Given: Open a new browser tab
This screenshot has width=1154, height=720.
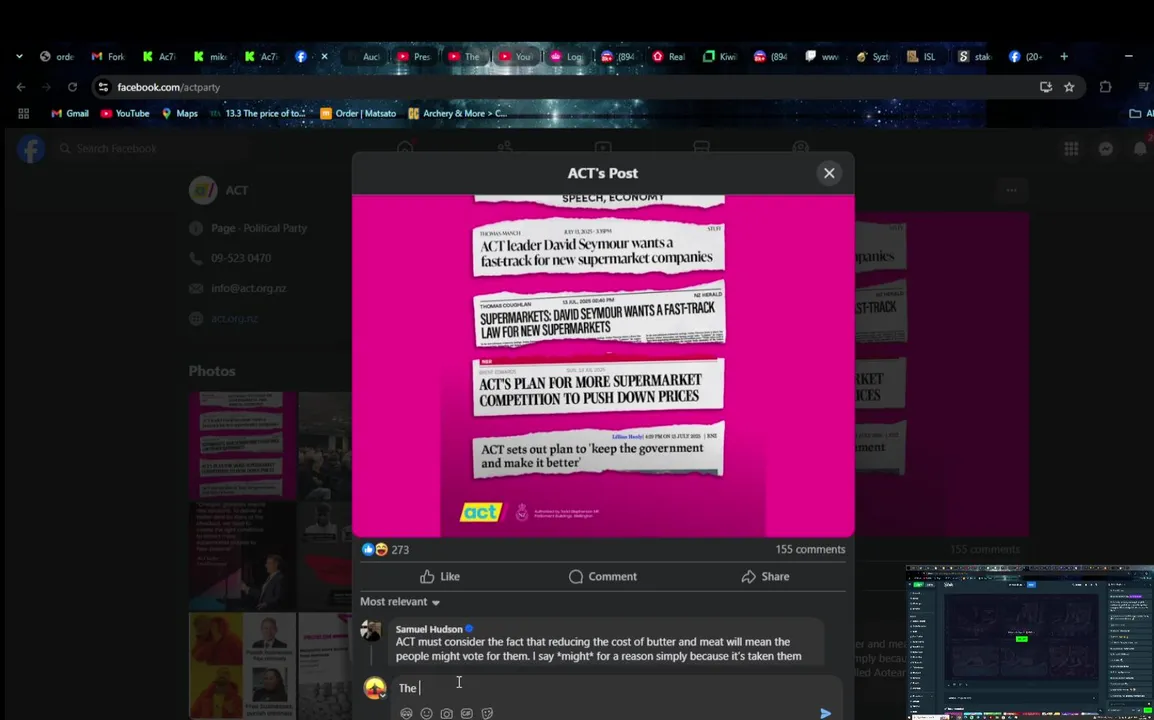Looking at the screenshot, I should point(1063,57).
